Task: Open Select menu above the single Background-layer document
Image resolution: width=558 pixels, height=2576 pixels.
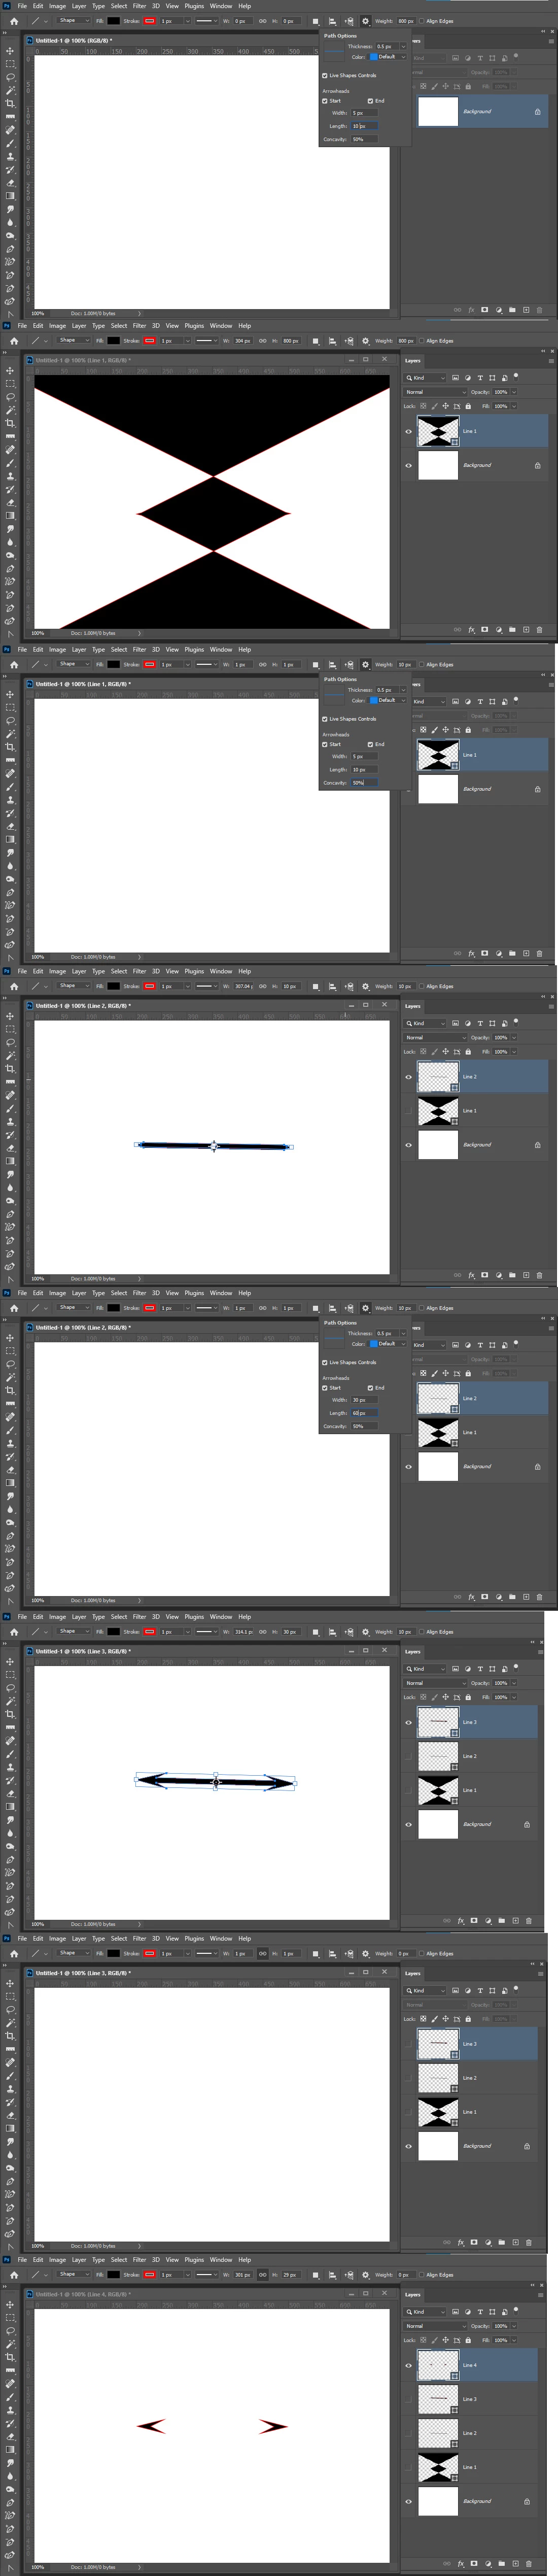Action: [119, 6]
